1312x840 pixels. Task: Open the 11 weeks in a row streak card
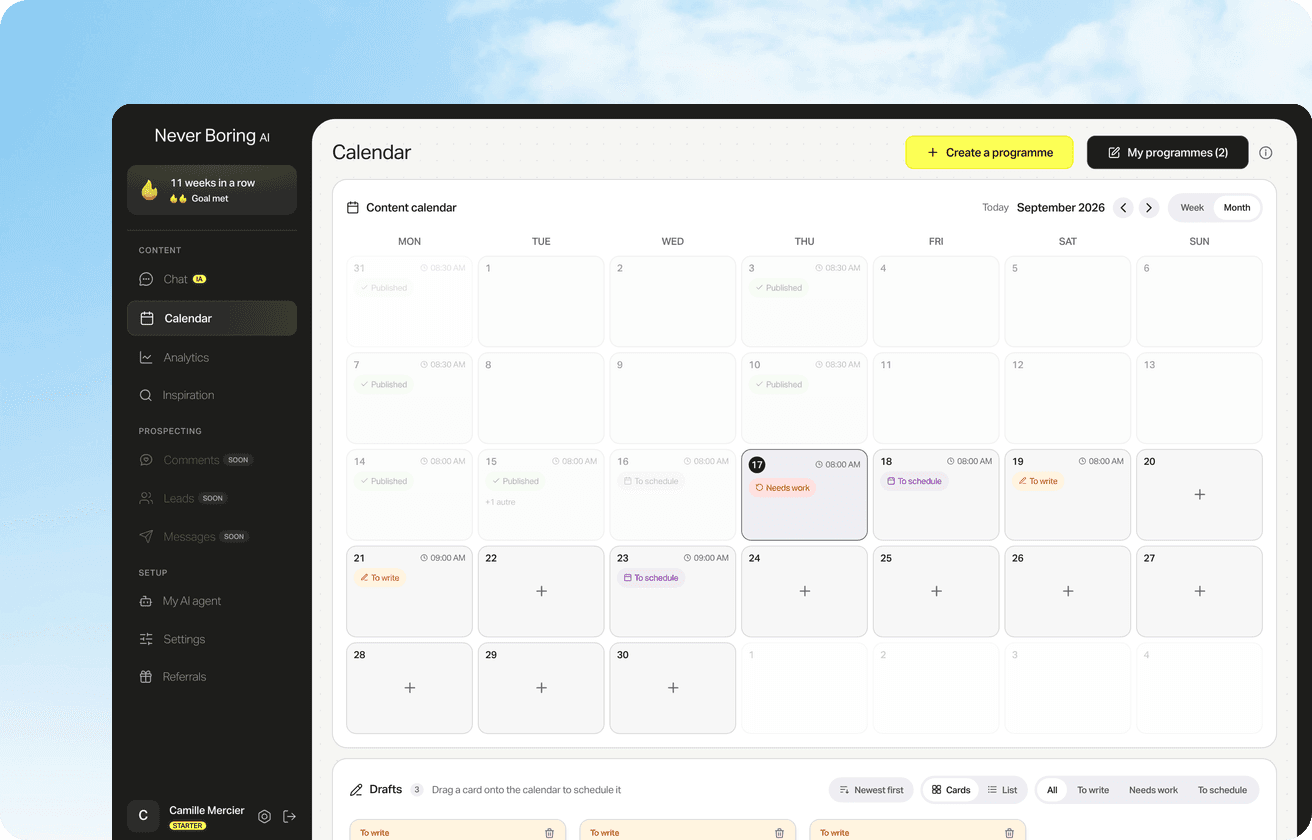tap(212, 190)
